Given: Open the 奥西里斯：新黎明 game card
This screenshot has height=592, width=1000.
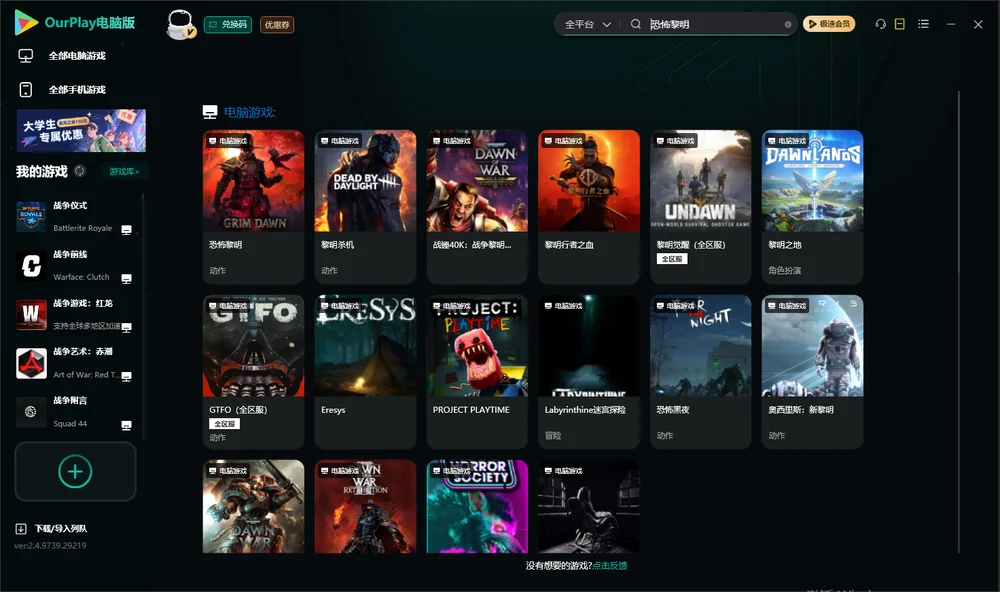Looking at the screenshot, I should (x=812, y=372).
